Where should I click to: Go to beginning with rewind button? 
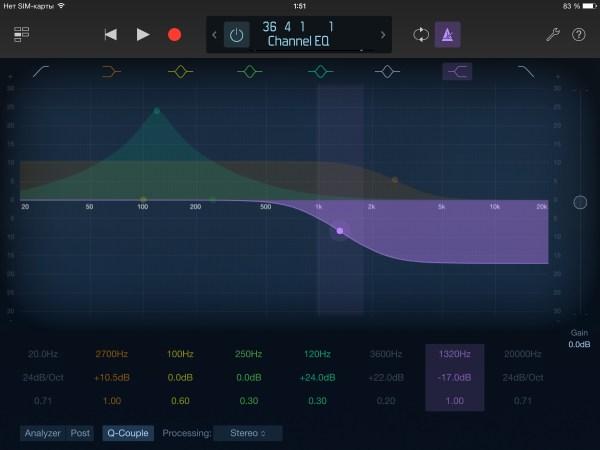pos(111,34)
